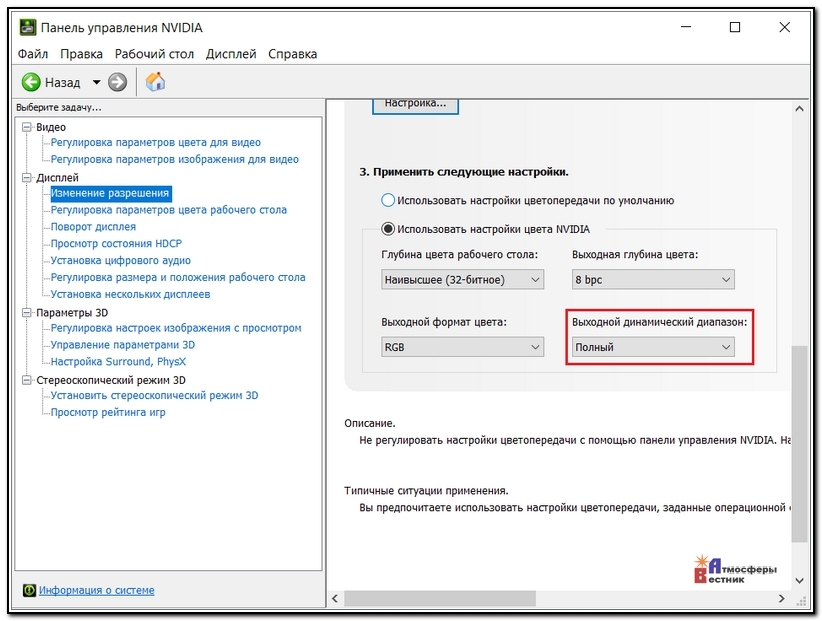Open Настройка Surround, PhysX
This screenshot has width=822, height=621.
click(118, 362)
